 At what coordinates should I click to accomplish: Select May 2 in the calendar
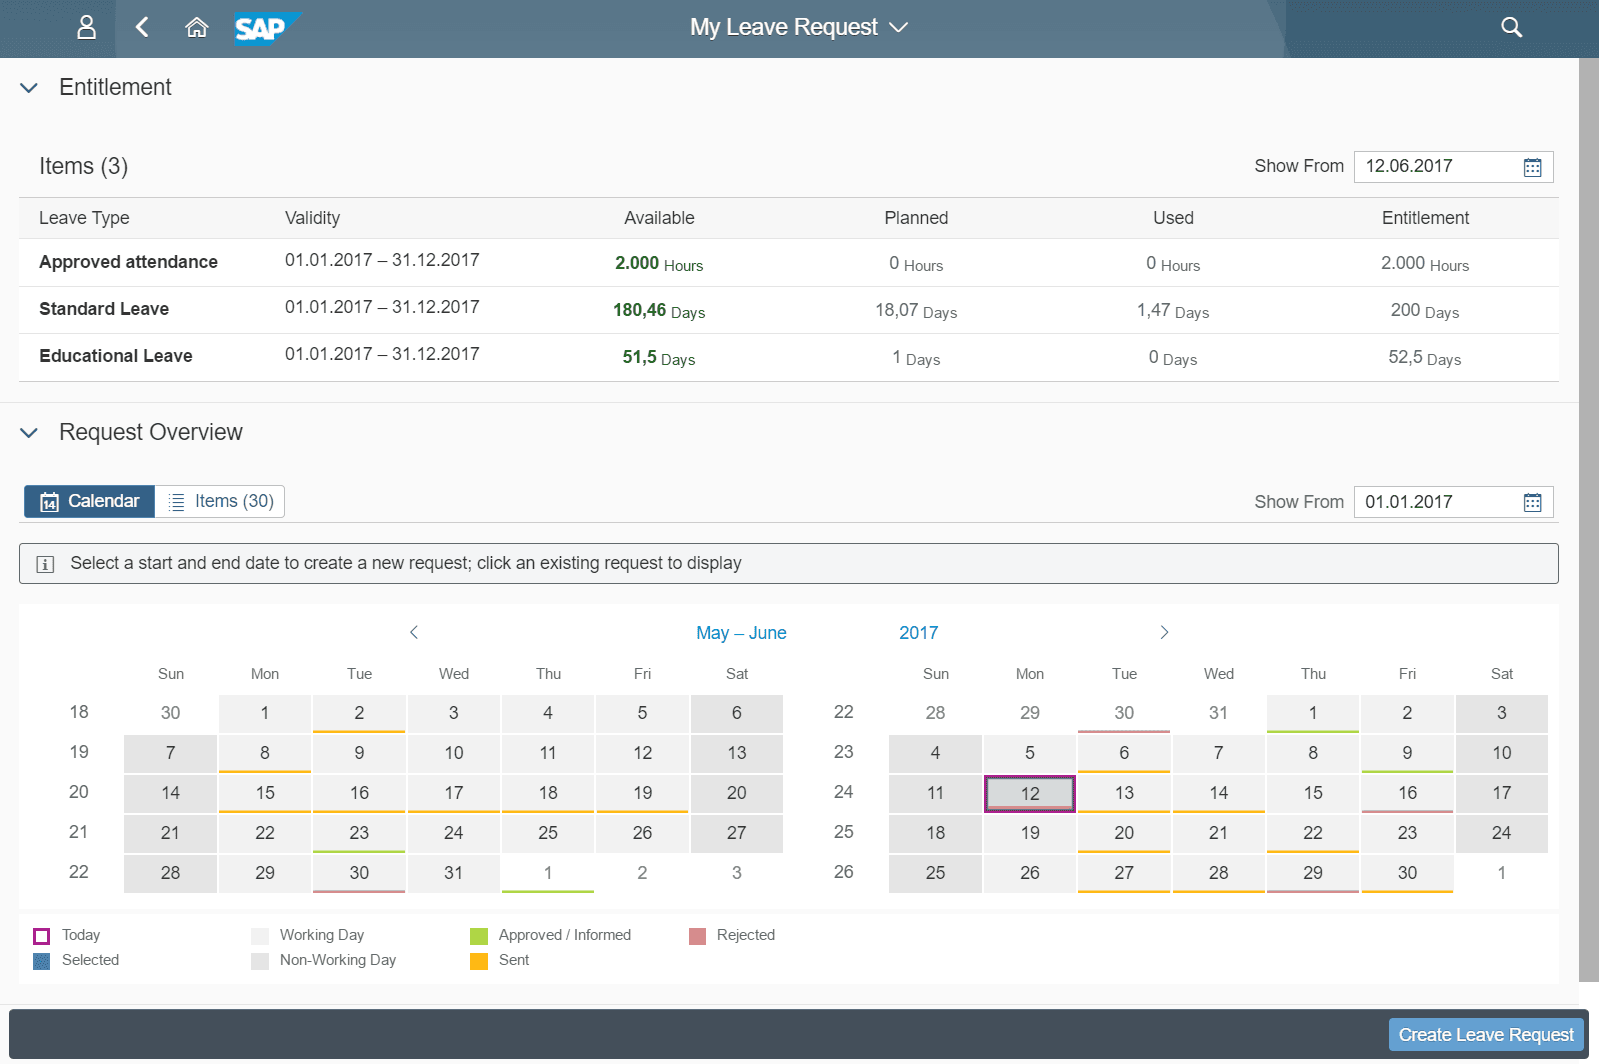(x=359, y=713)
